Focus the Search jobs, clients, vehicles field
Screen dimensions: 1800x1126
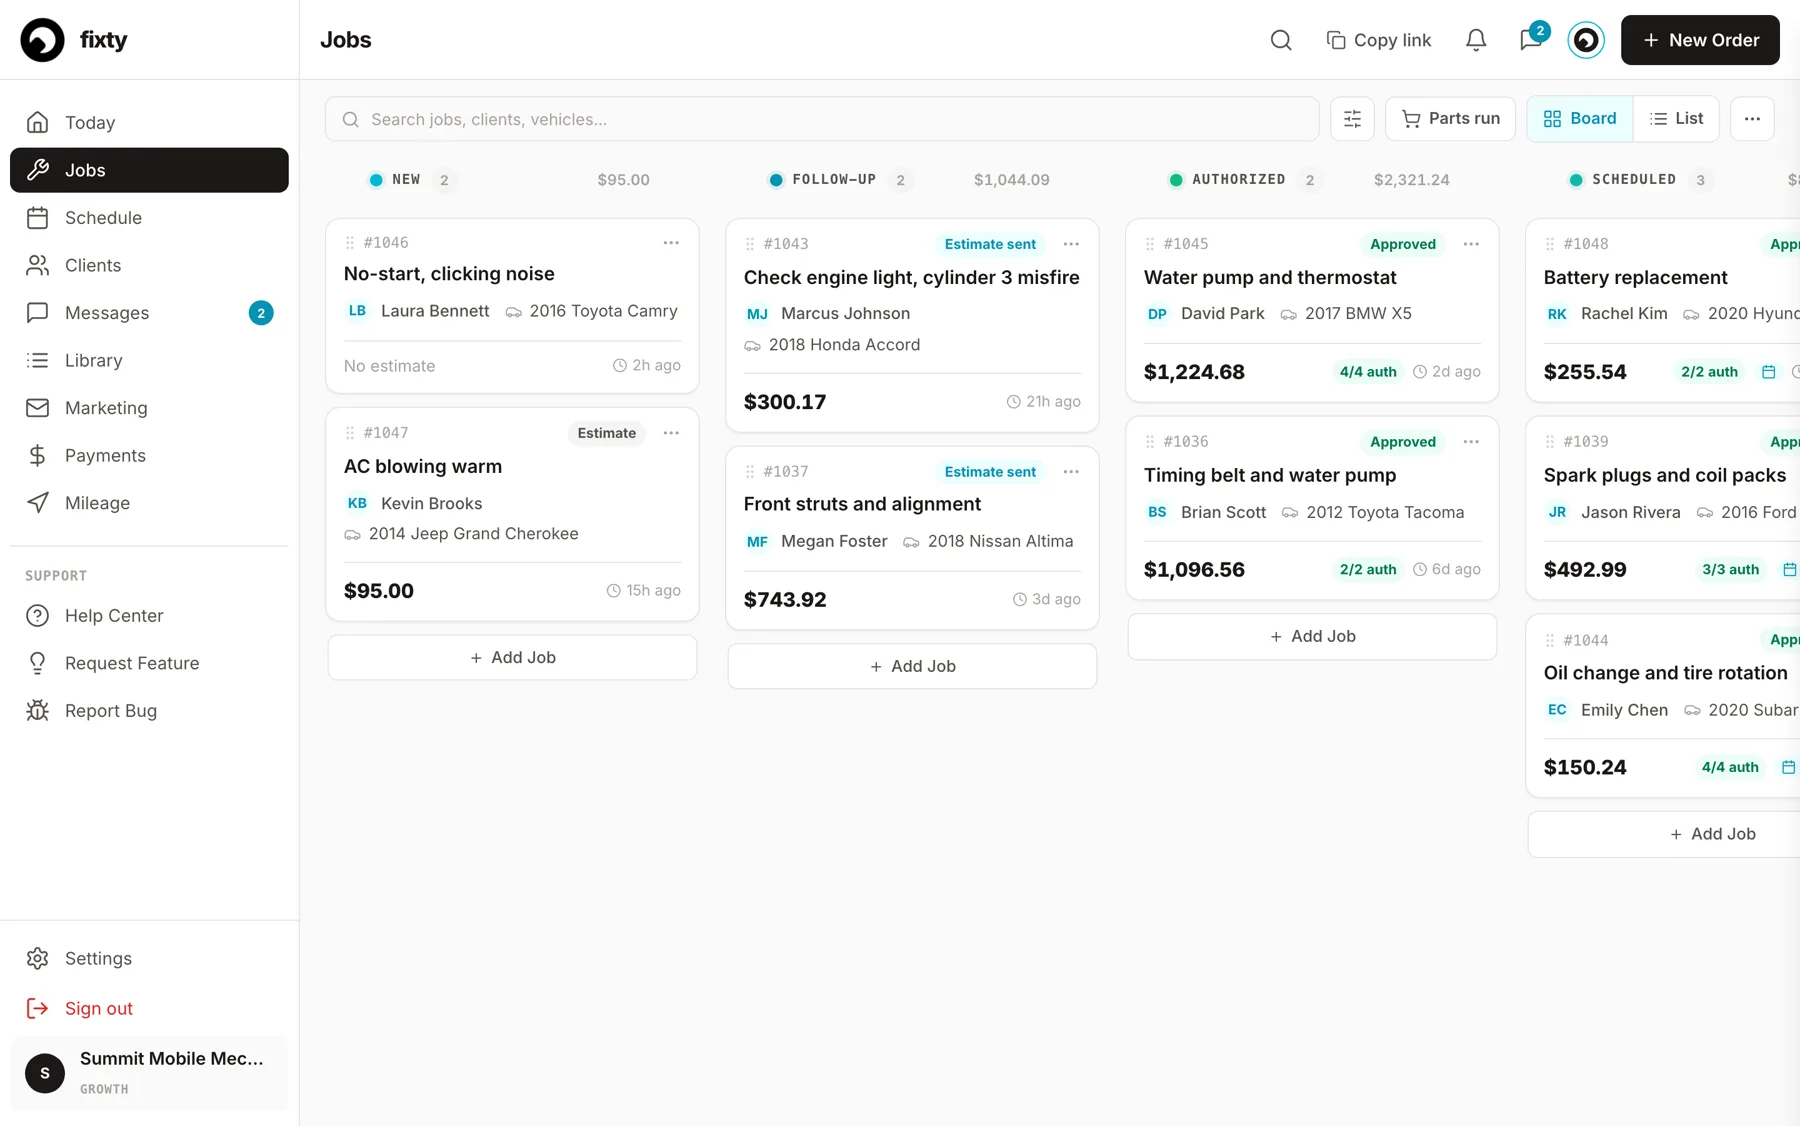click(822, 119)
